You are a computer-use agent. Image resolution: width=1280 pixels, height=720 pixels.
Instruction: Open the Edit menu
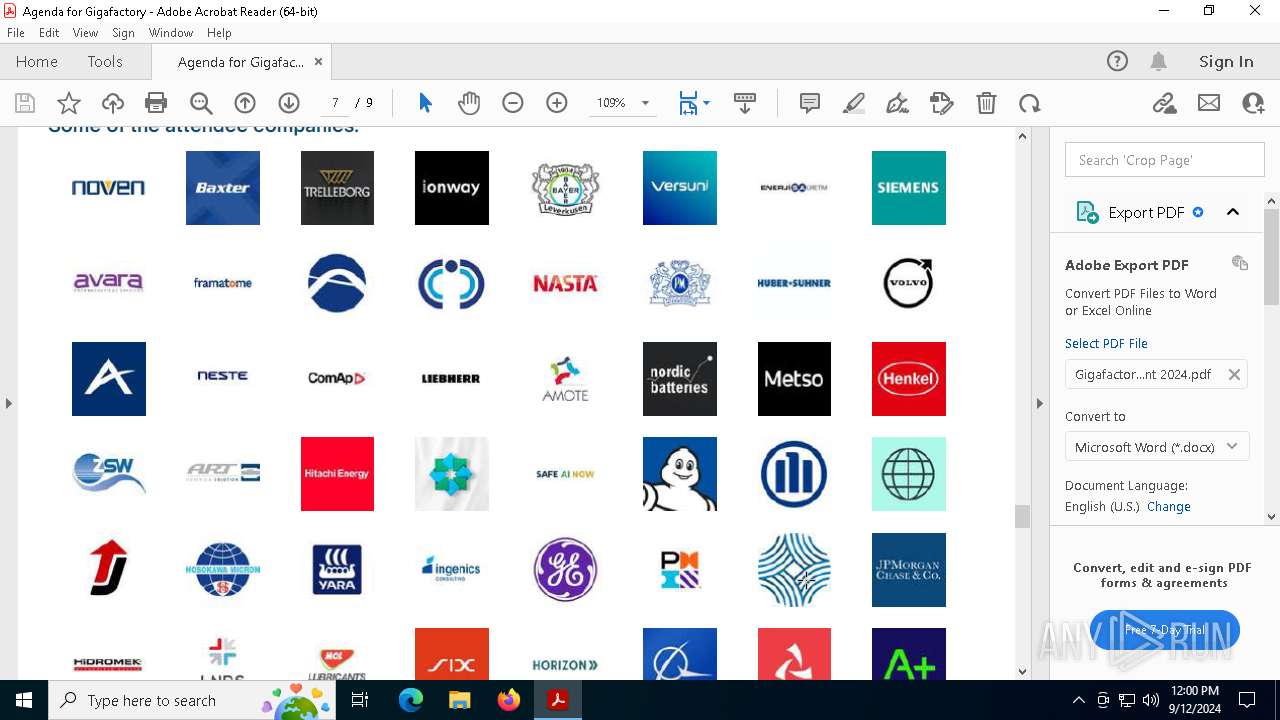[49, 33]
